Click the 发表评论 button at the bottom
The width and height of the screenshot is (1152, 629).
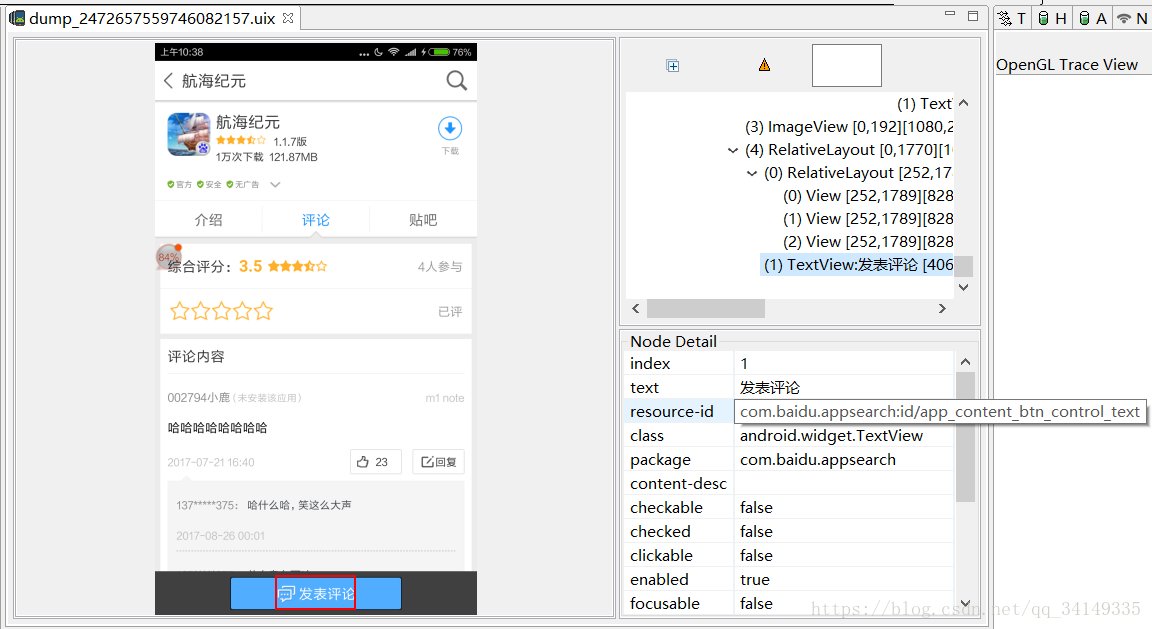(x=316, y=593)
